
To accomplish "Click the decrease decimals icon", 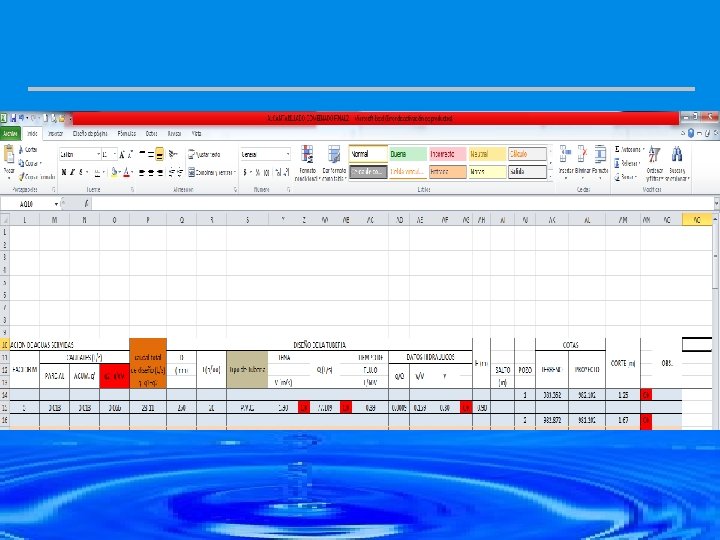I will pos(287,173).
